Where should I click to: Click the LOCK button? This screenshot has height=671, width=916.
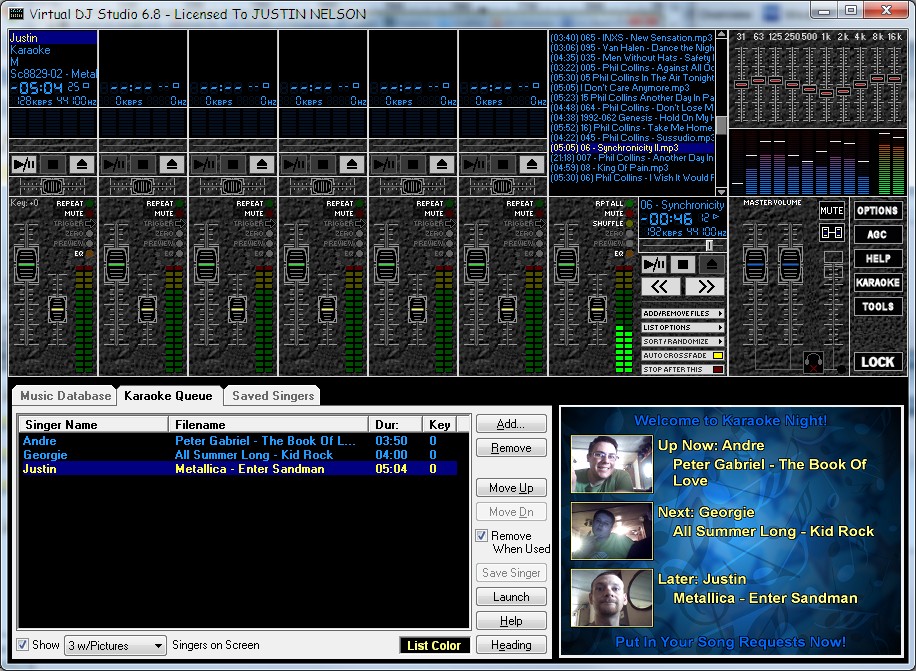pyautogui.click(x=877, y=361)
